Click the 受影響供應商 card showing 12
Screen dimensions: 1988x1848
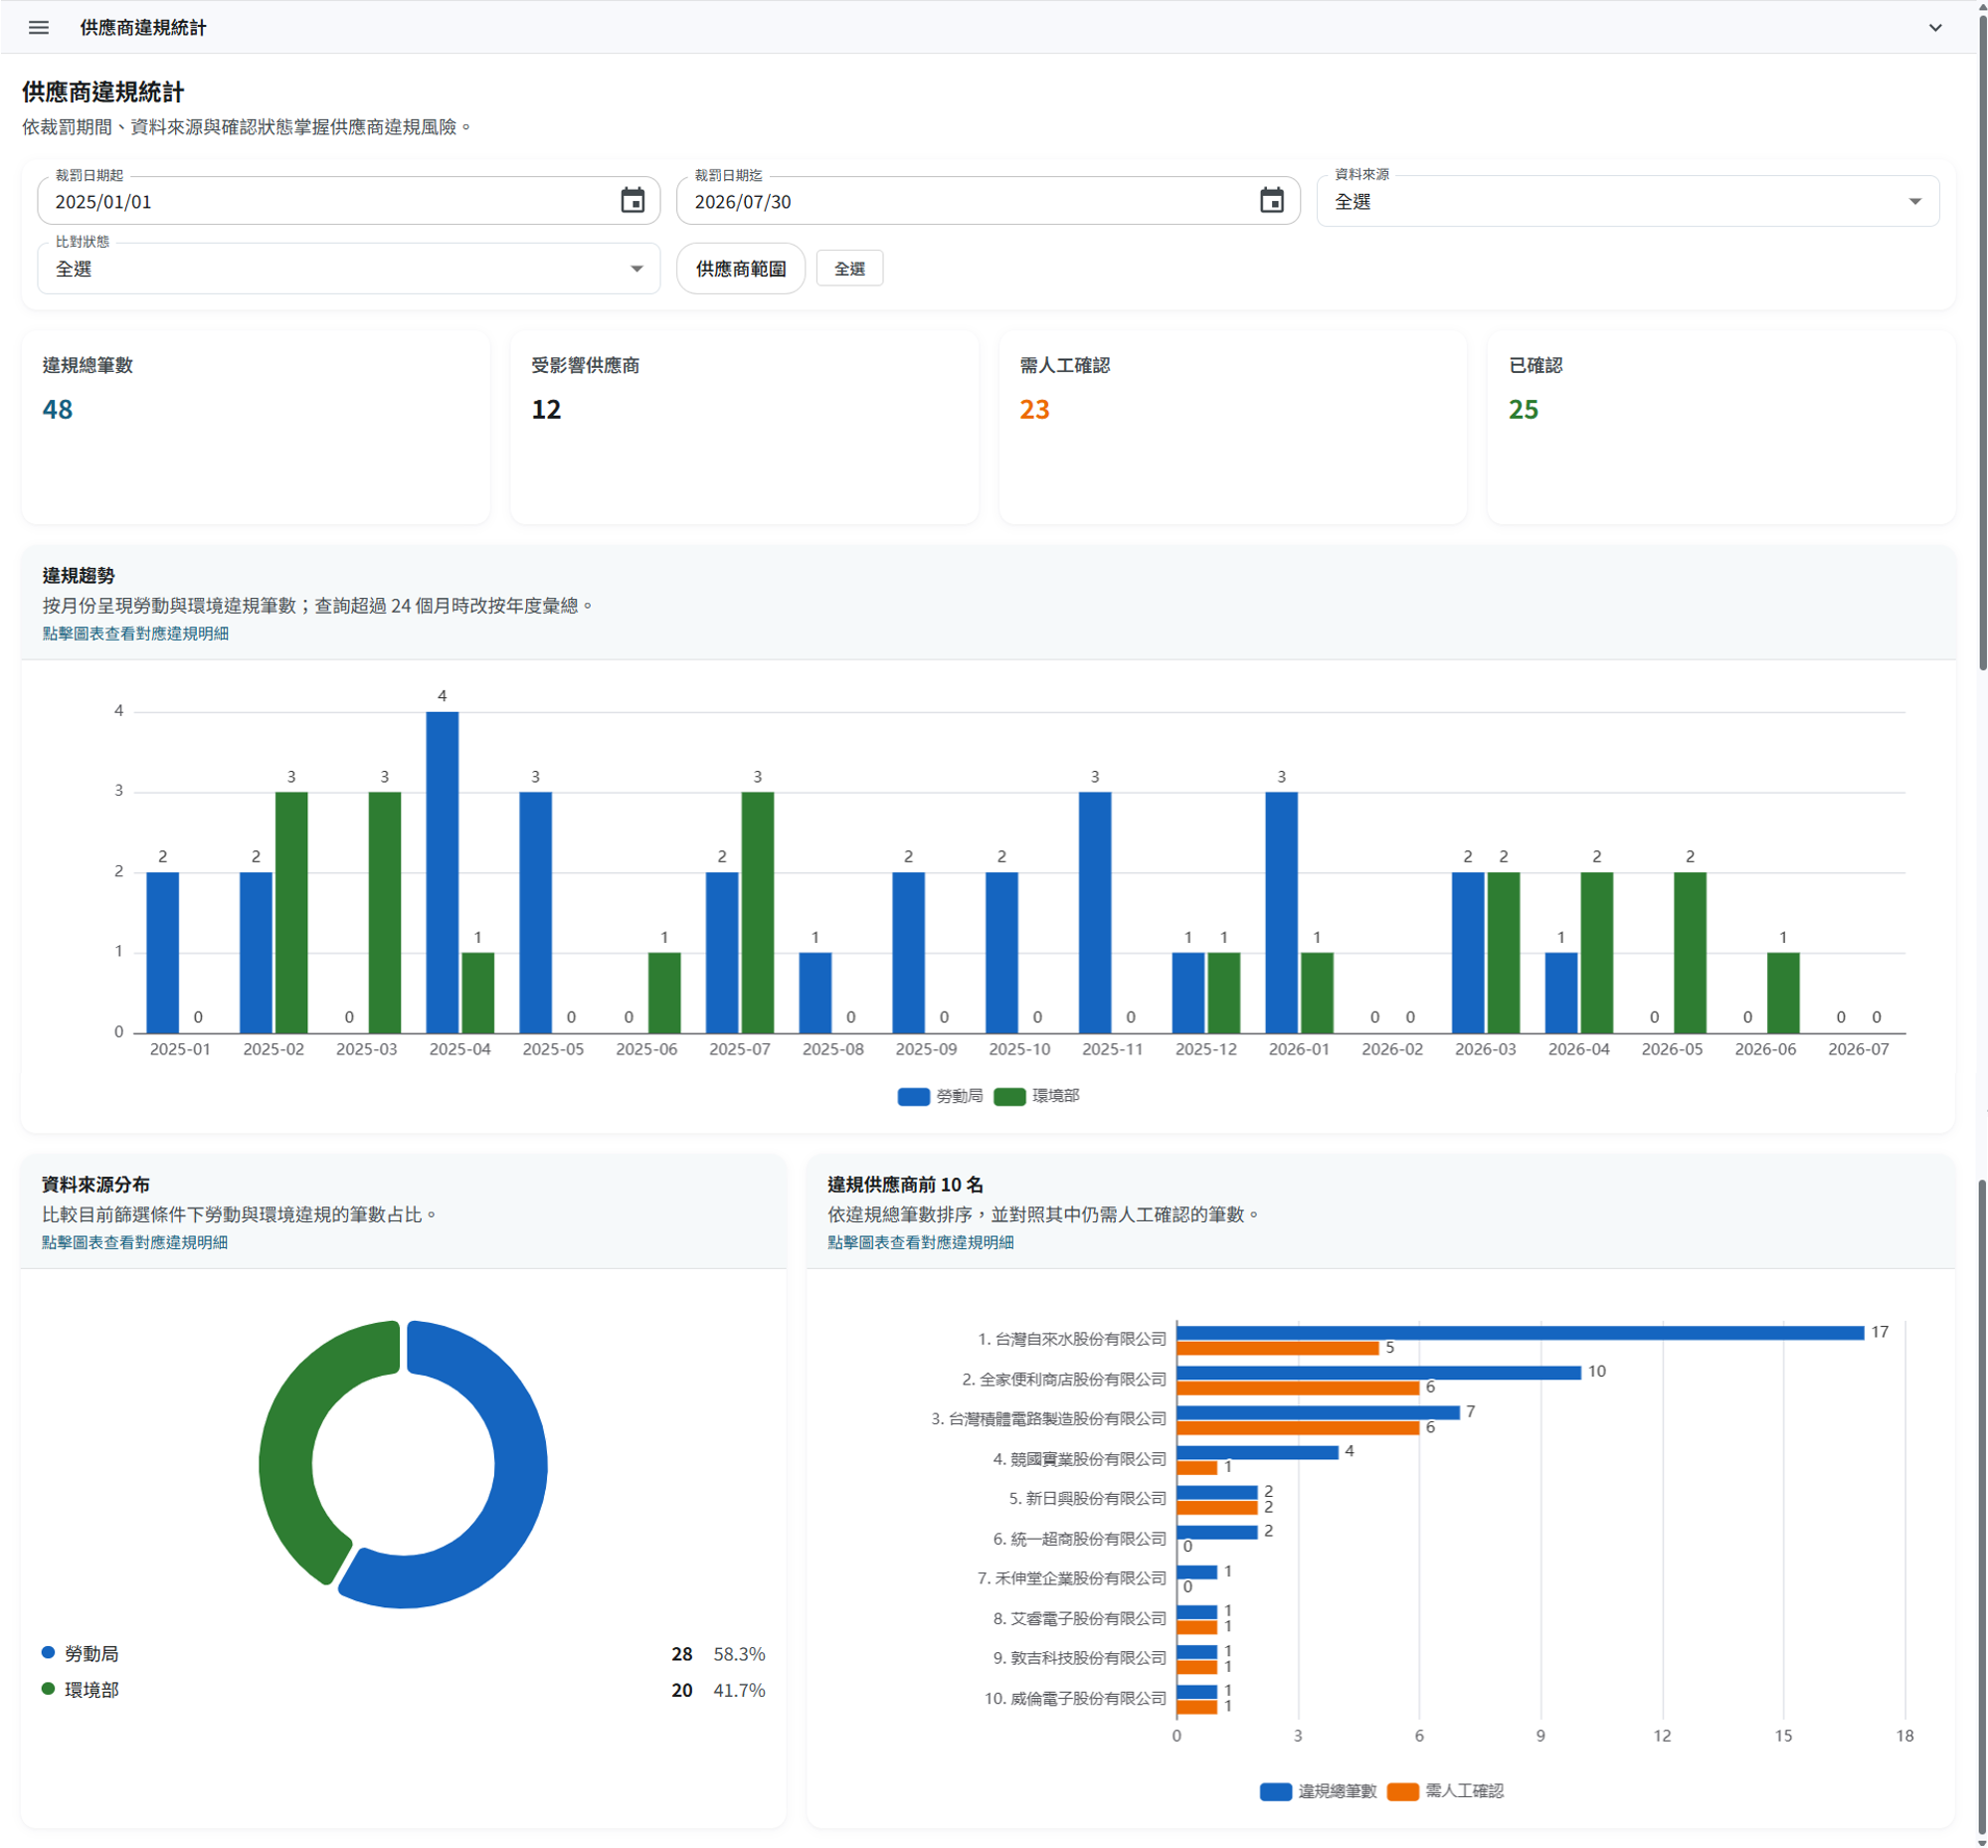click(x=744, y=427)
